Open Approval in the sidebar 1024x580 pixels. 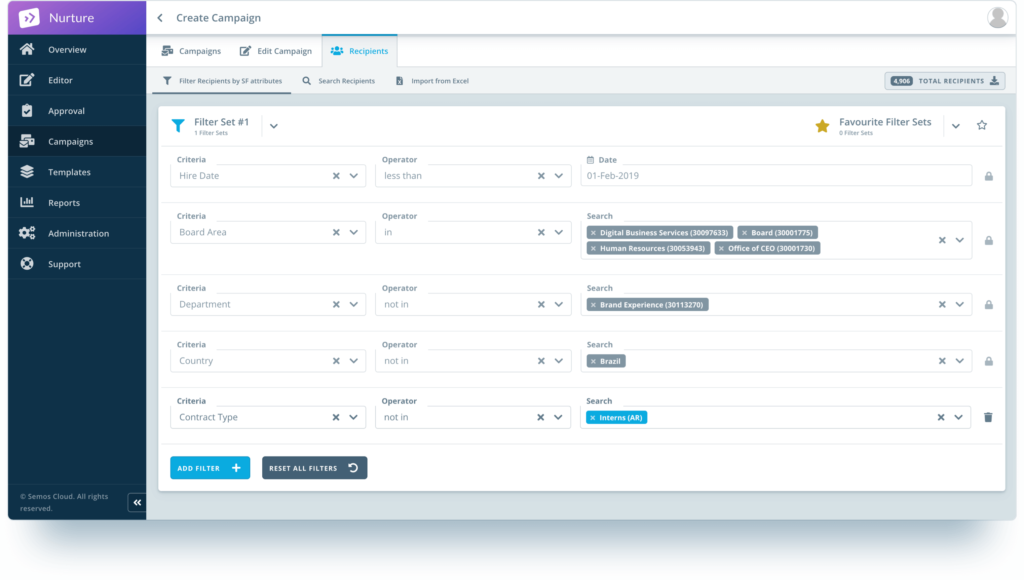pyautogui.click(x=77, y=111)
